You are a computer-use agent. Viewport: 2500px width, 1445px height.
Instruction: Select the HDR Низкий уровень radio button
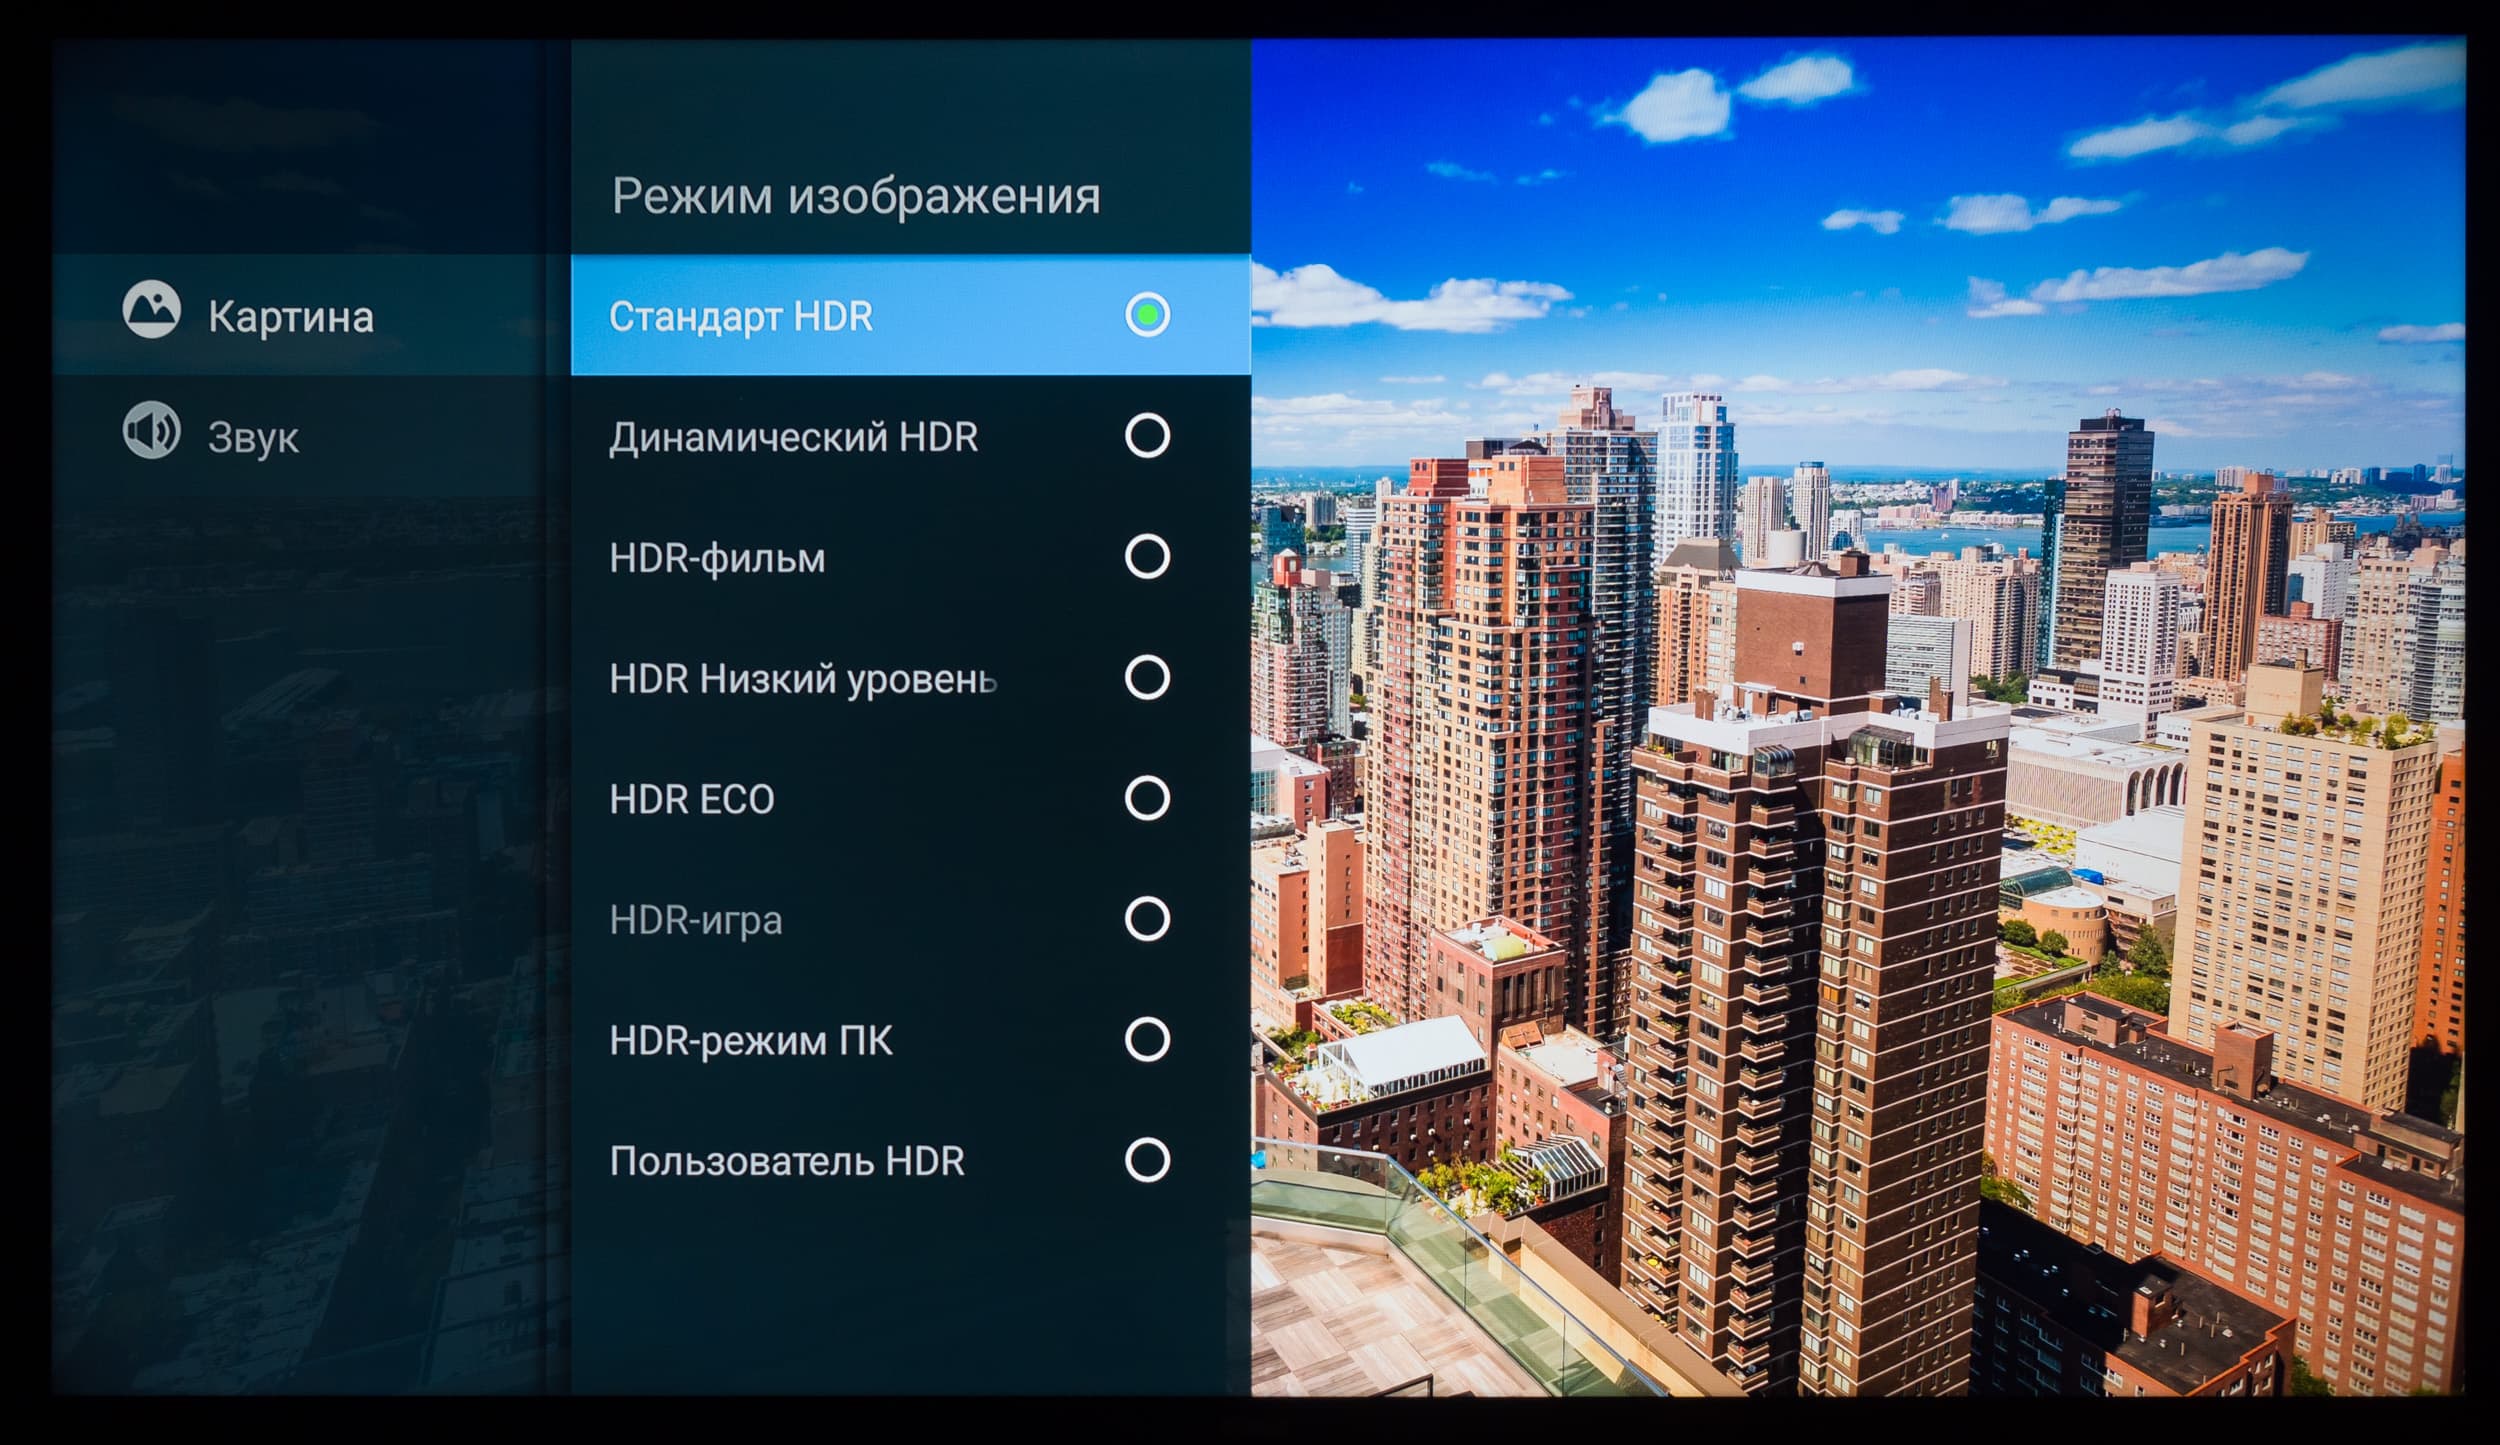[1146, 678]
